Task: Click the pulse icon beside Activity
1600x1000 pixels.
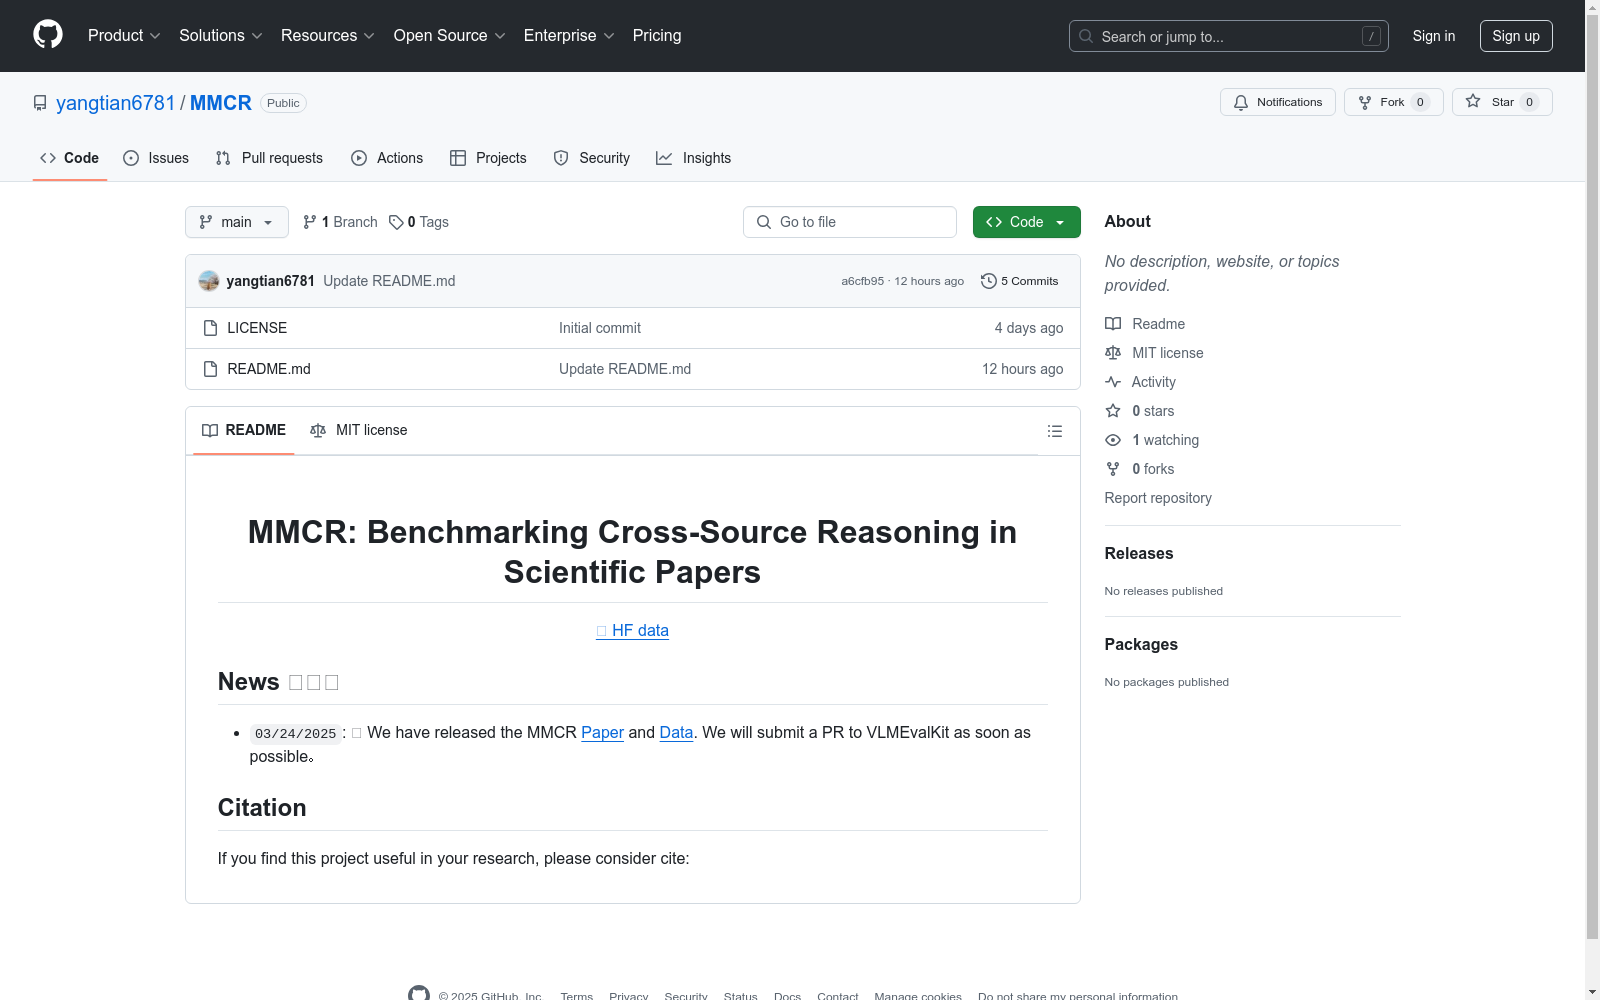Action: (x=1113, y=382)
